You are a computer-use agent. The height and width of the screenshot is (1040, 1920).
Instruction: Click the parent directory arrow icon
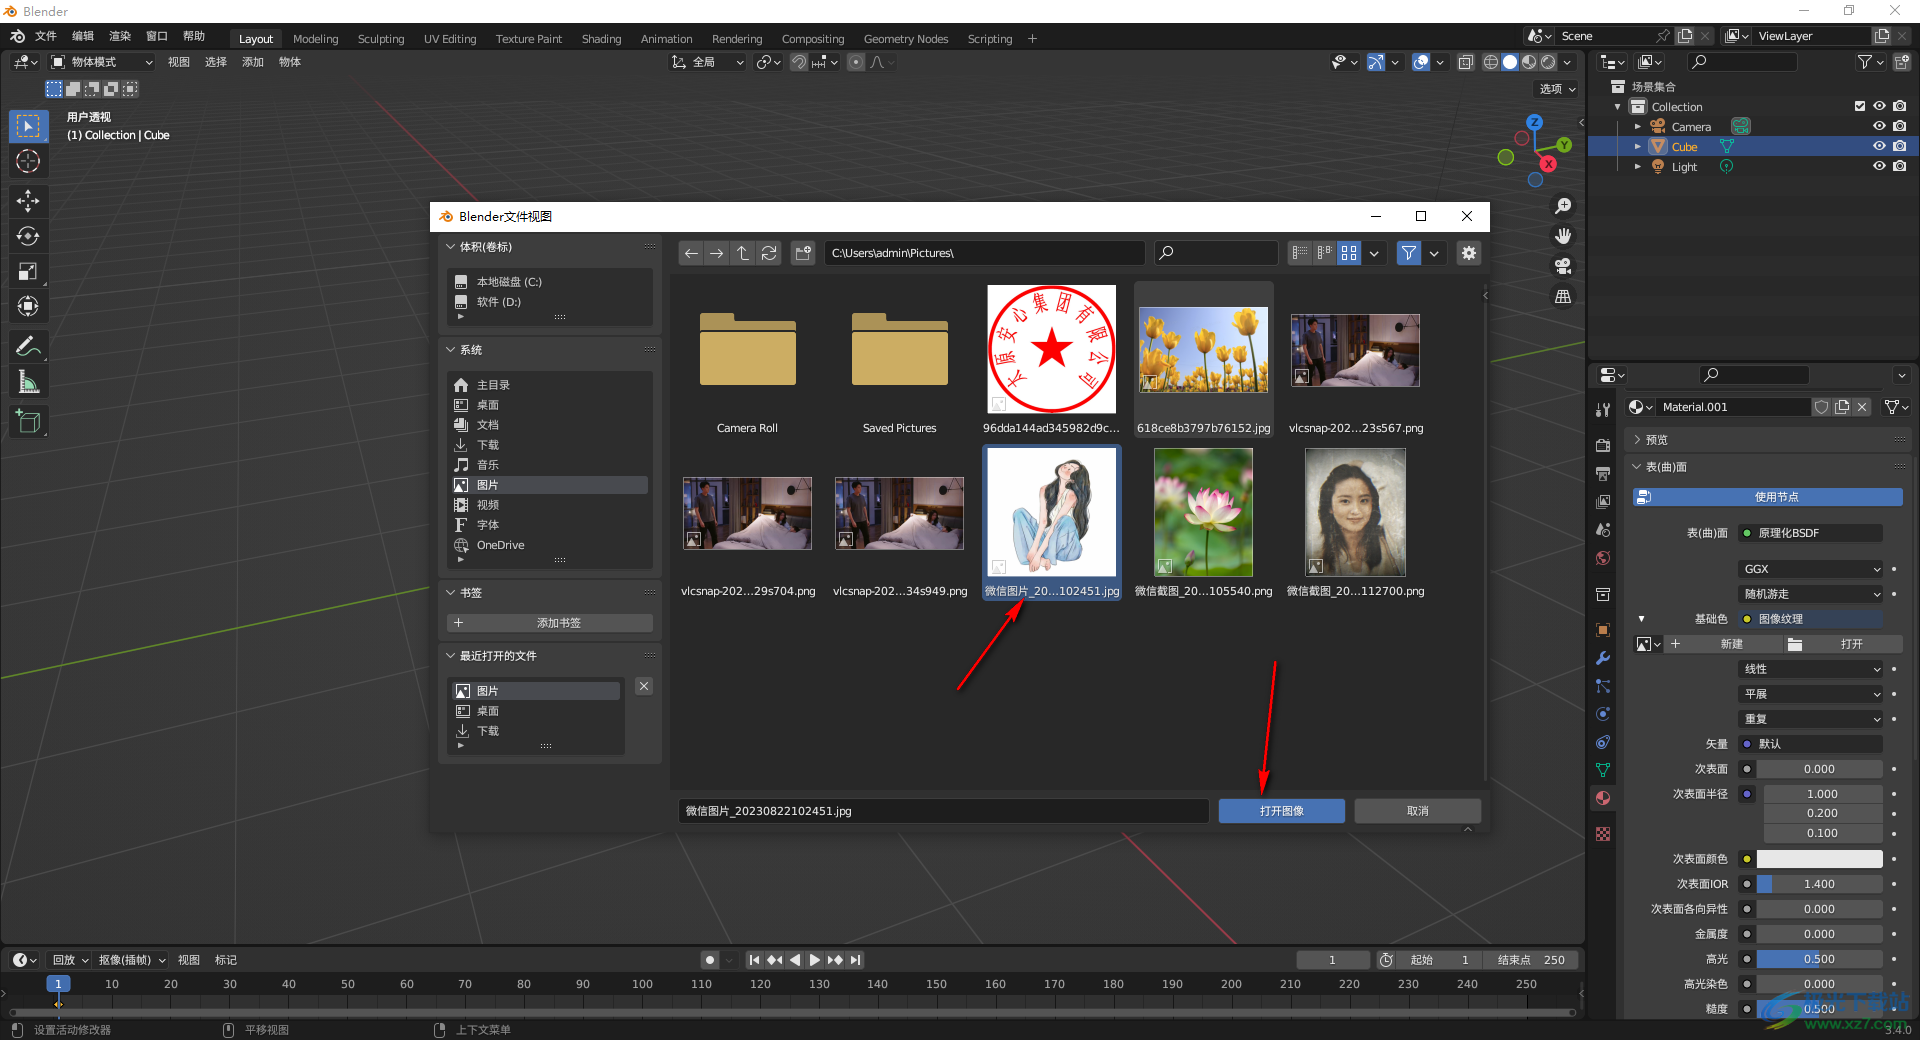[x=743, y=254]
